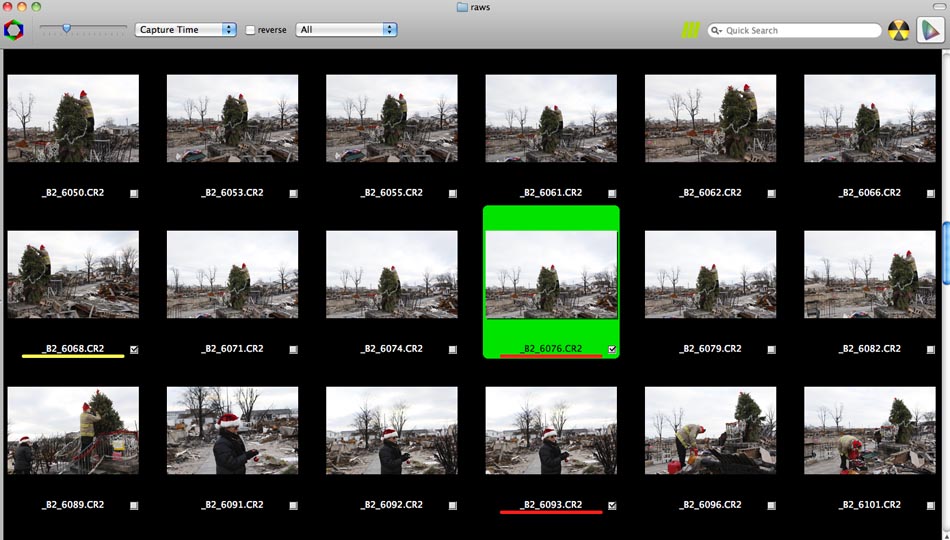Open the Capture Time sort dropdown

(x=185, y=30)
